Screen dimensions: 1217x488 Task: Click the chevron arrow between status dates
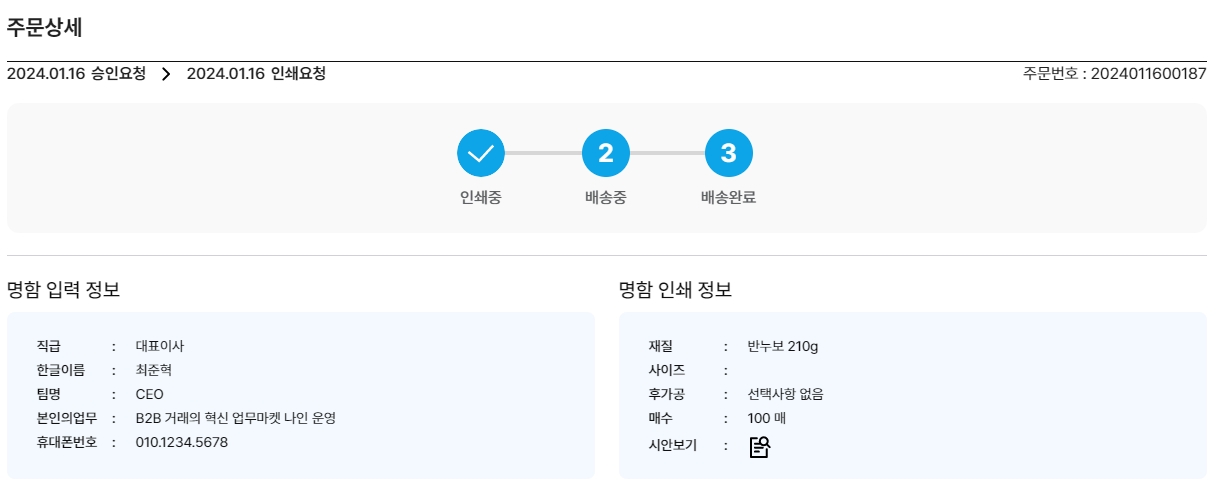166,74
